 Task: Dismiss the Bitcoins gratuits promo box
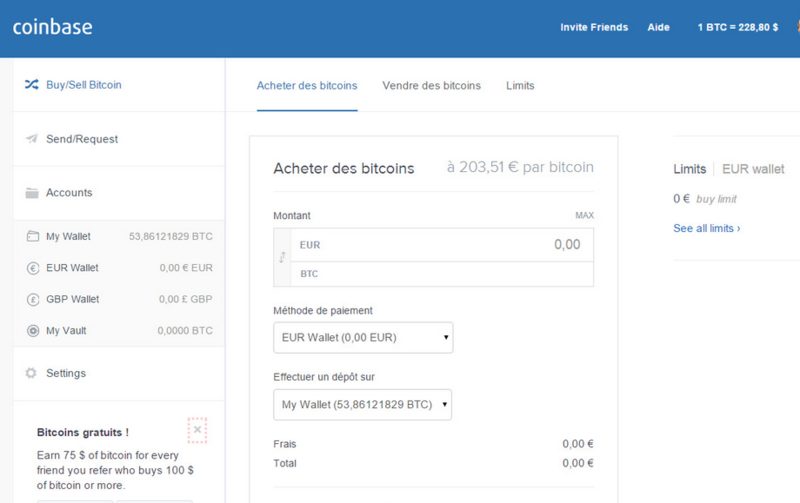pyautogui.click(x=197, y=430)
